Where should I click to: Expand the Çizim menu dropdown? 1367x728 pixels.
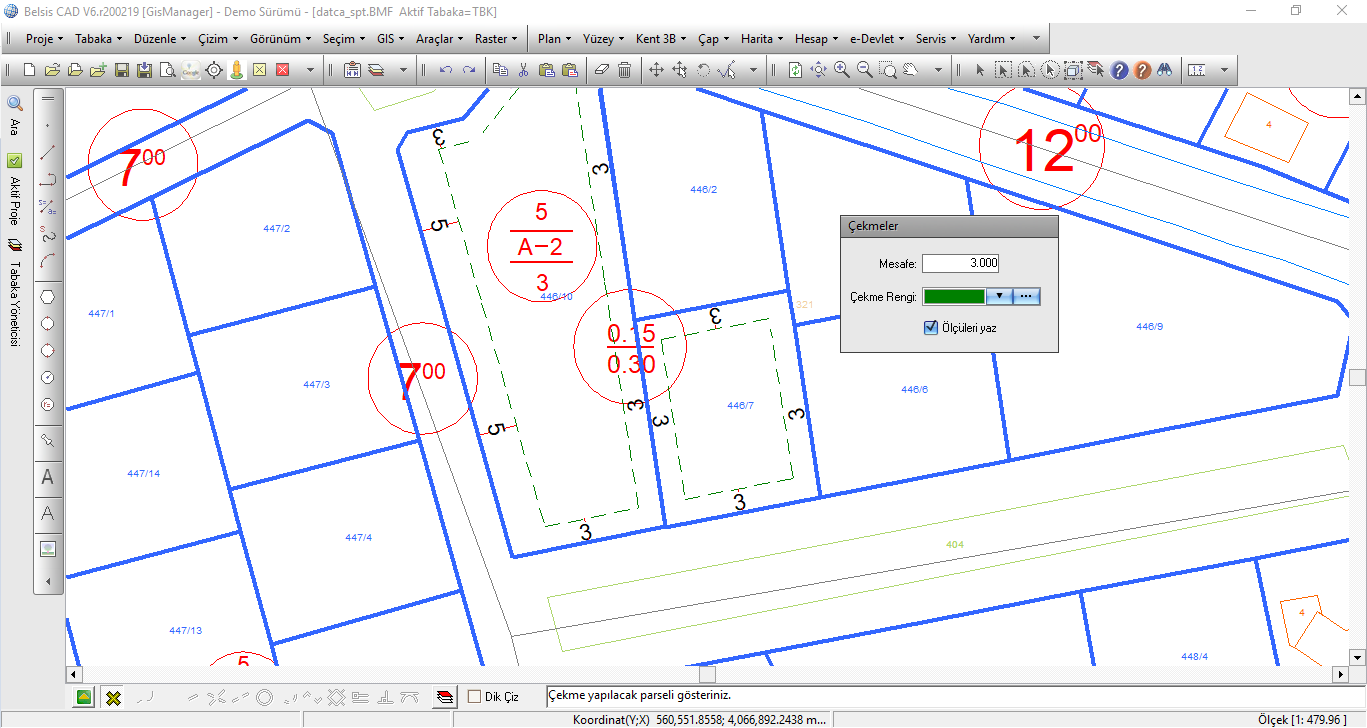point(217,39)
